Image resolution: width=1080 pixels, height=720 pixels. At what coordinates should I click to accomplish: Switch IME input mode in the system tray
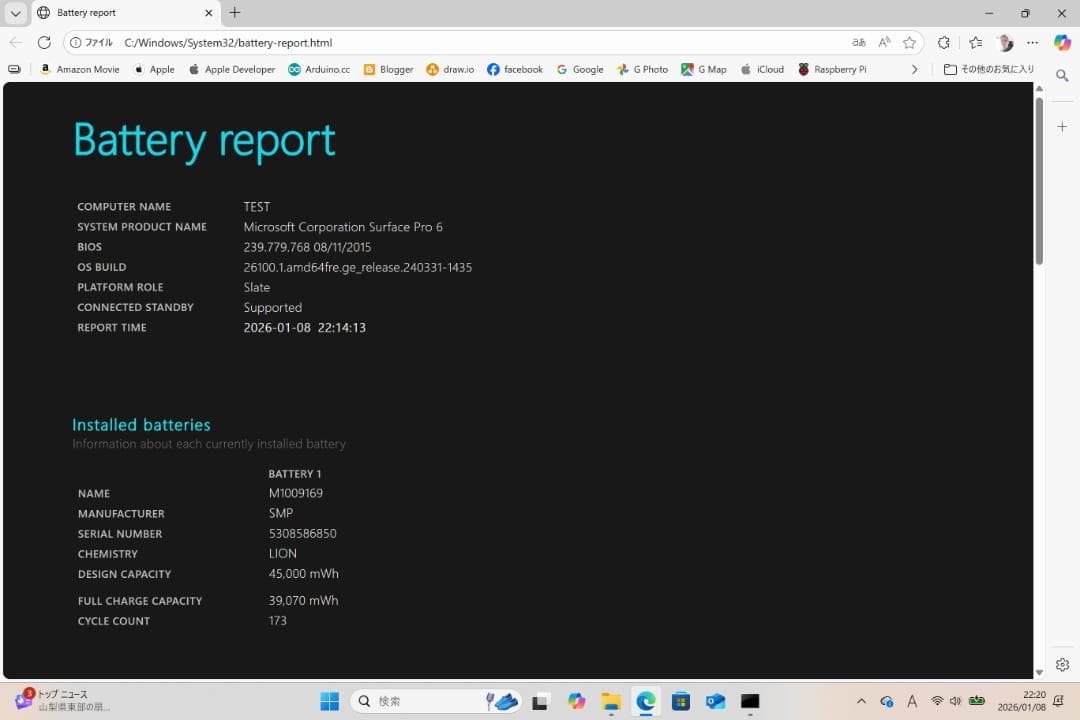[912, 701]
